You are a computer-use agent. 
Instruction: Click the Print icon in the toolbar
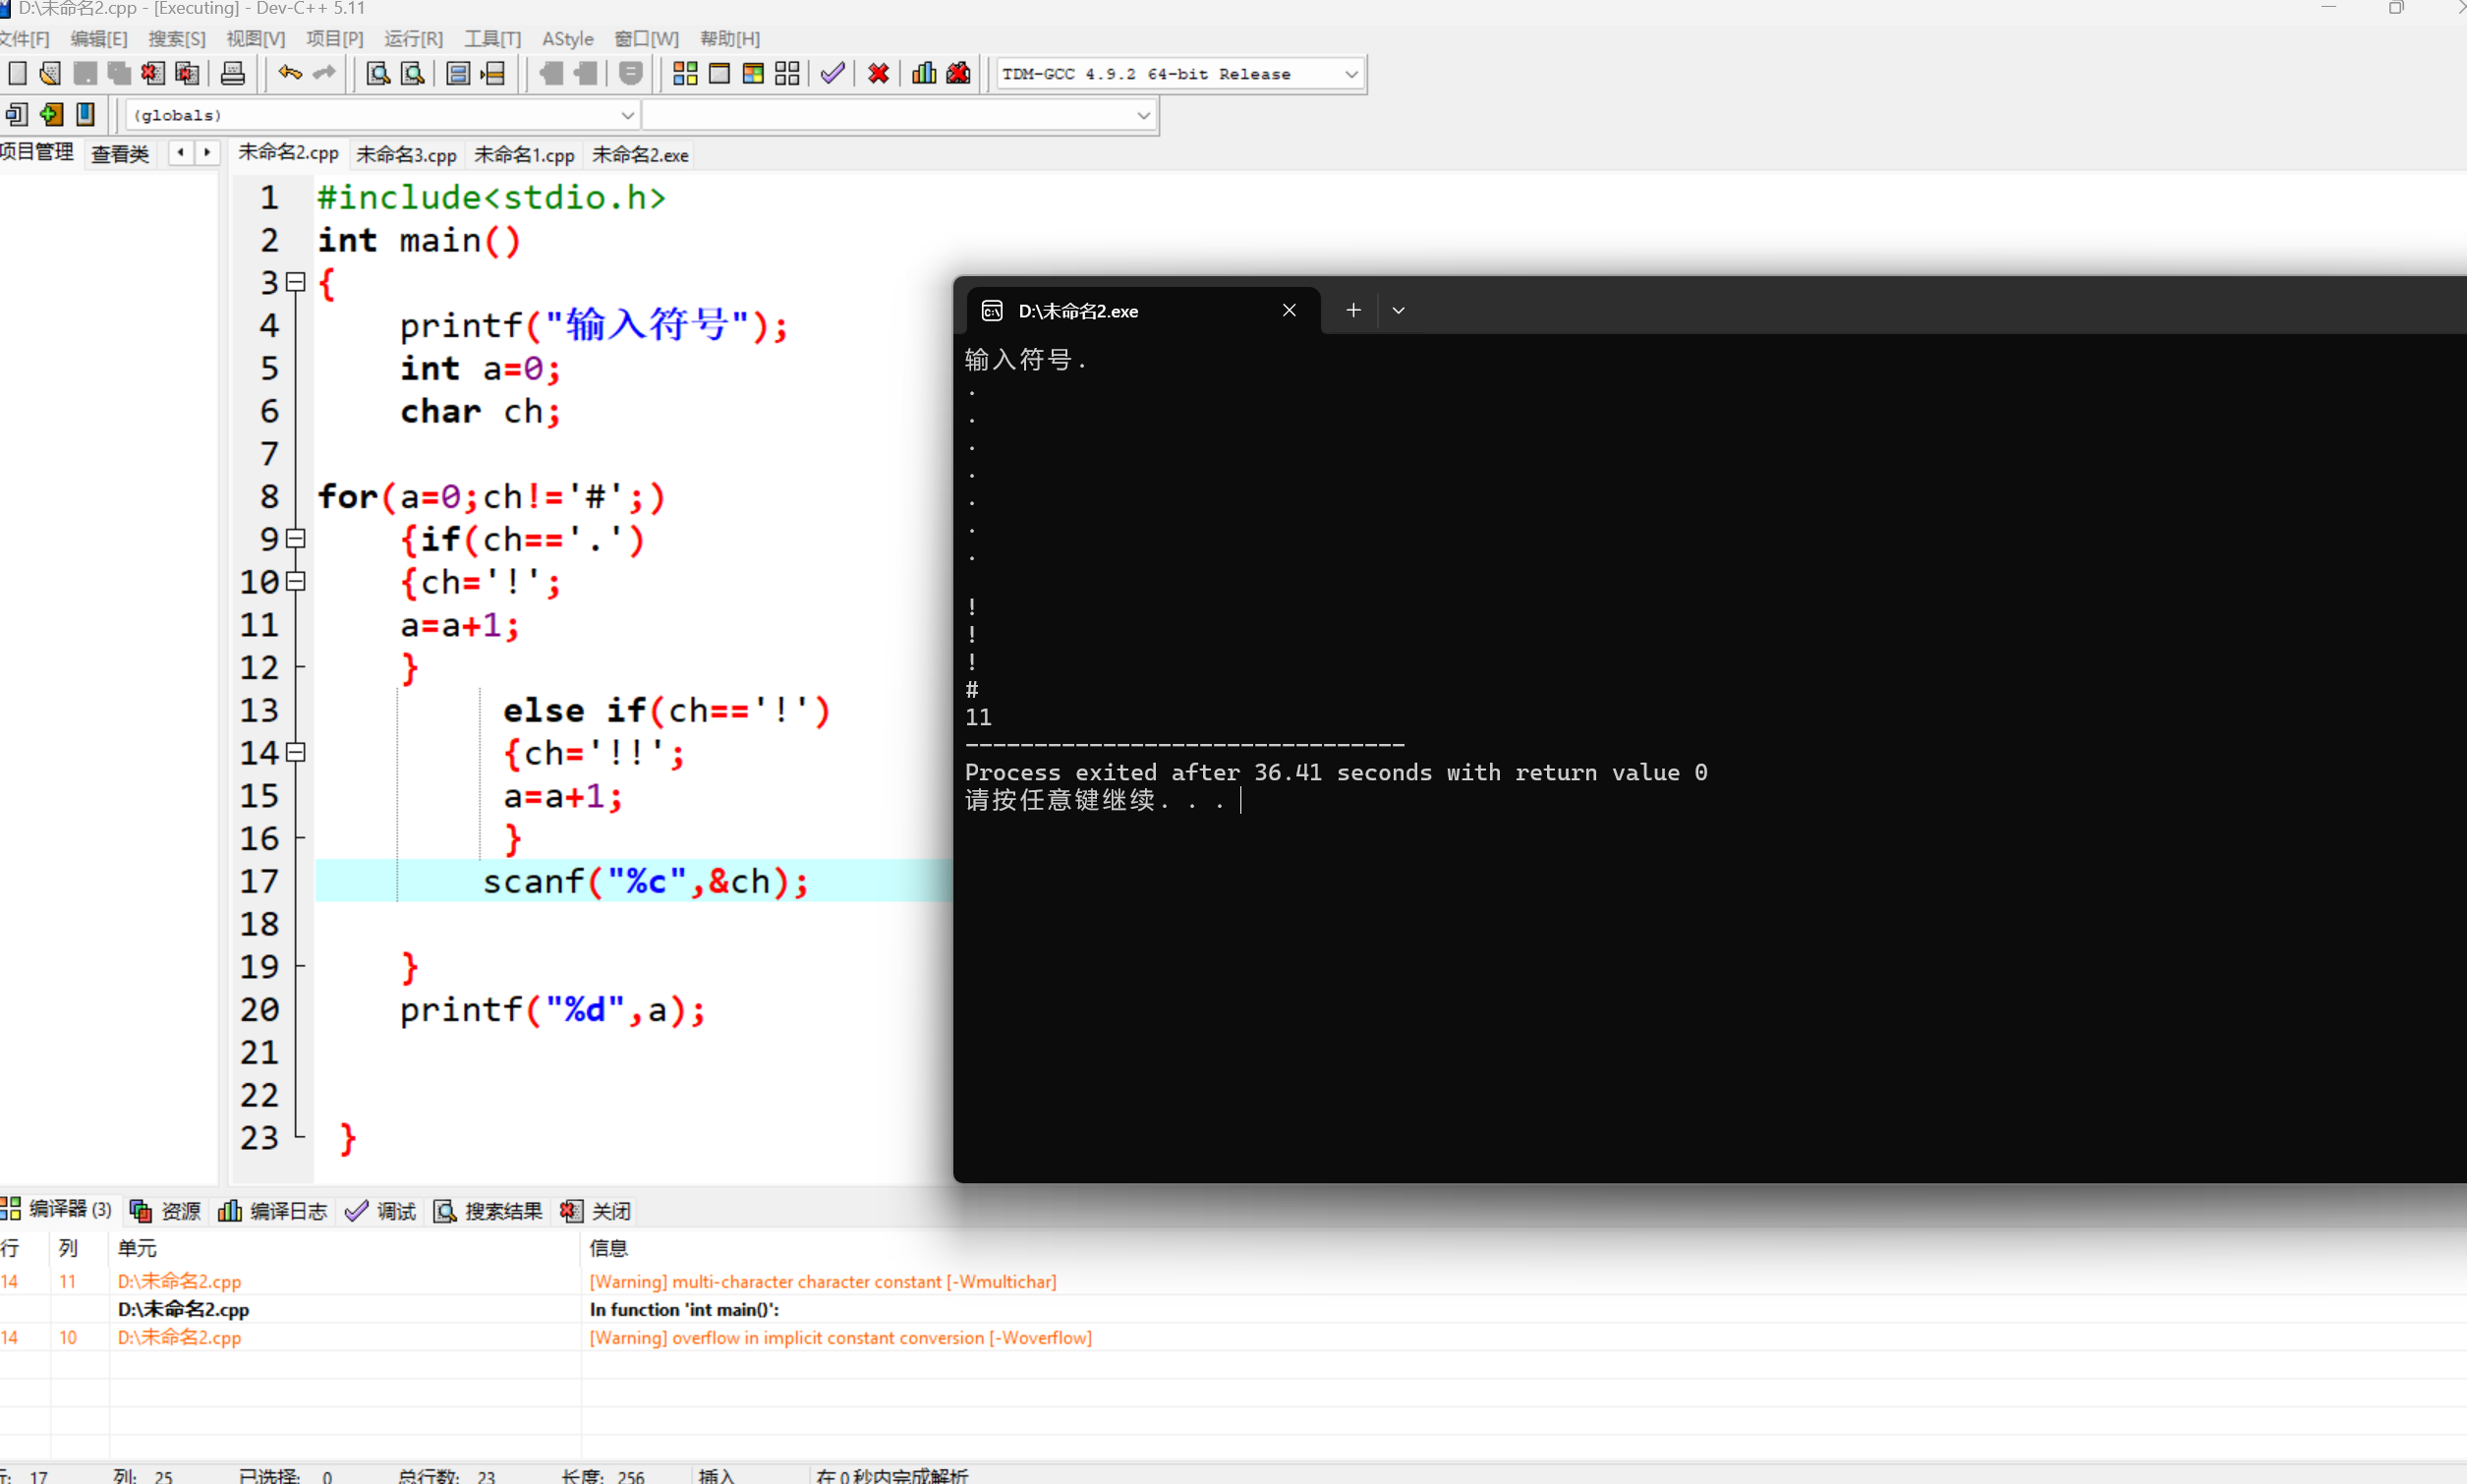tap(232, 73)
